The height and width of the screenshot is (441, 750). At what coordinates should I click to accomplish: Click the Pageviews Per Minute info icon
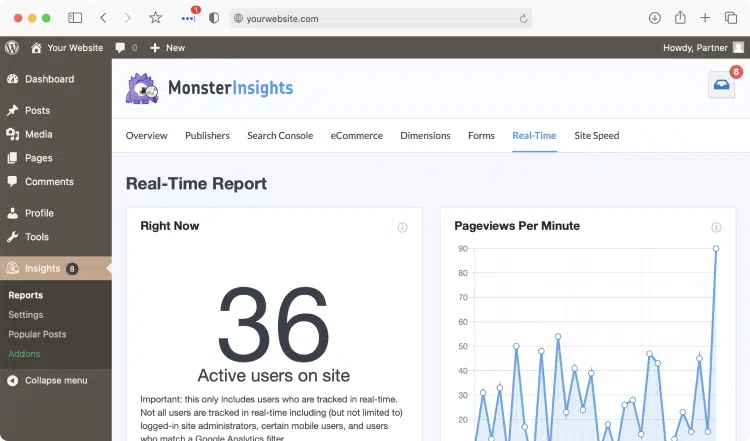[716, 227]
